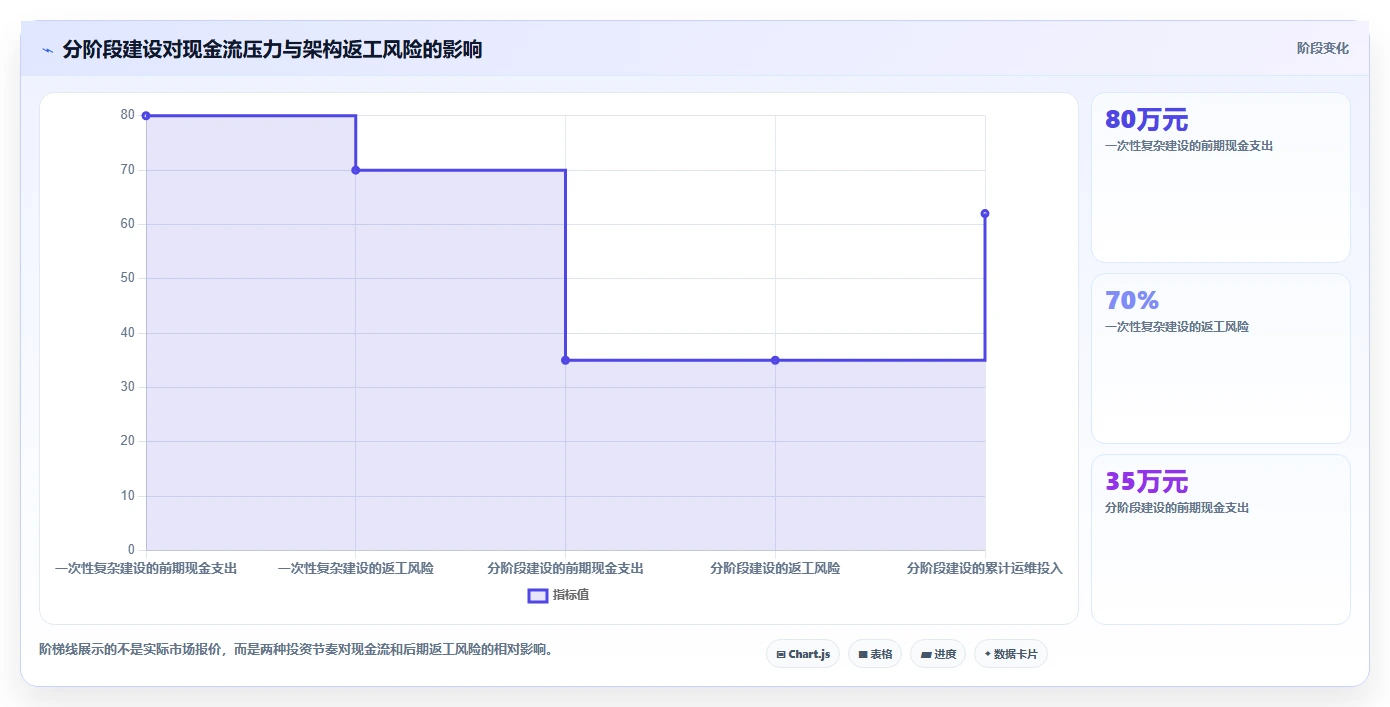The image size is (1390, 707).
Task: Click y-axis tick label 70
Action: pos(127,170)
